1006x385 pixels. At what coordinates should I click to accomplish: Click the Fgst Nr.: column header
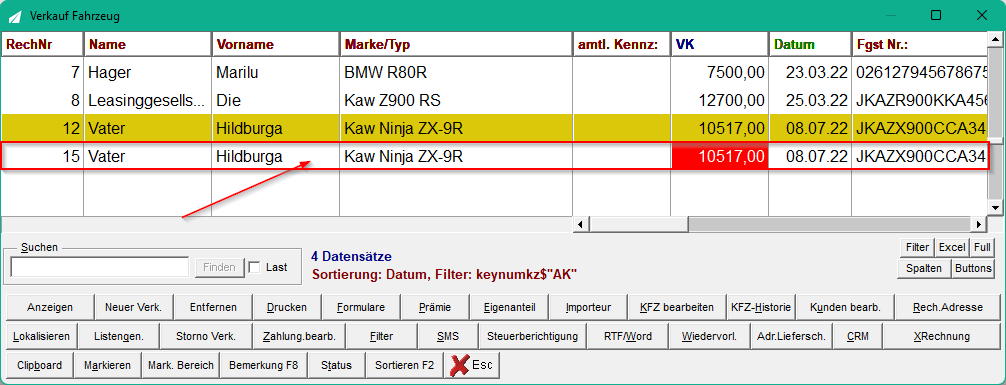coord(919,44)
